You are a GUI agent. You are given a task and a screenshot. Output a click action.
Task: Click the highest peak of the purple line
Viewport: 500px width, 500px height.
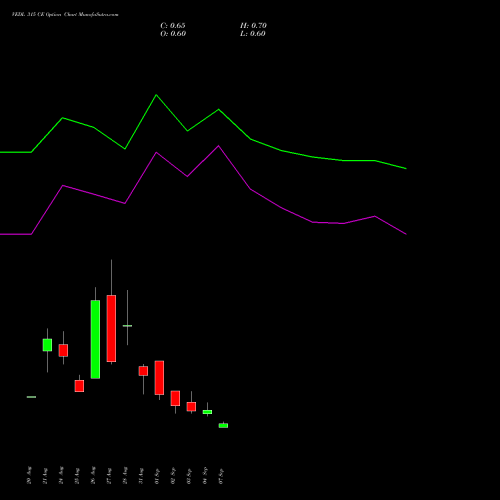(219, 146)
